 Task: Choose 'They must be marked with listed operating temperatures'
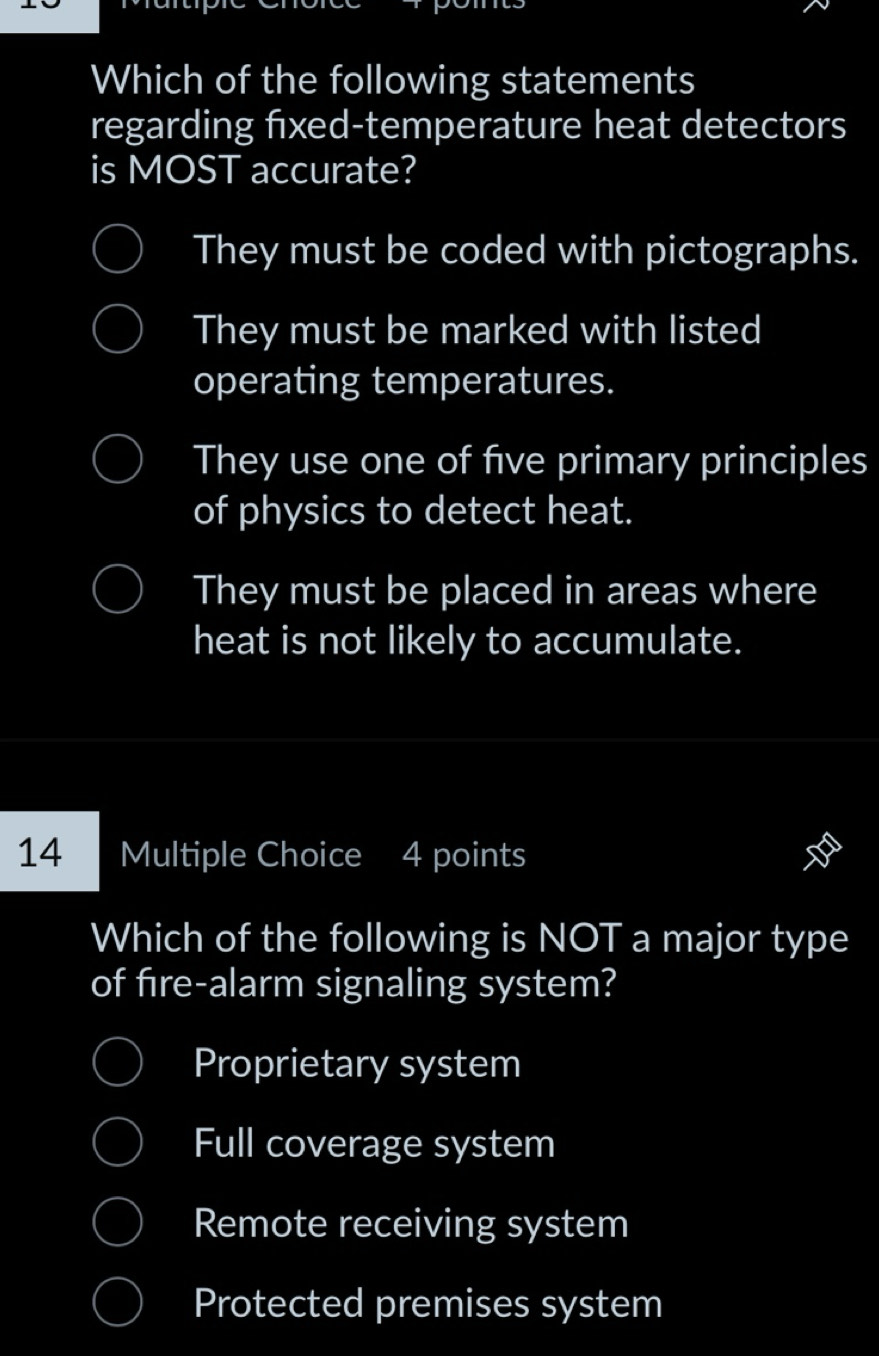[x=117, y=330]
